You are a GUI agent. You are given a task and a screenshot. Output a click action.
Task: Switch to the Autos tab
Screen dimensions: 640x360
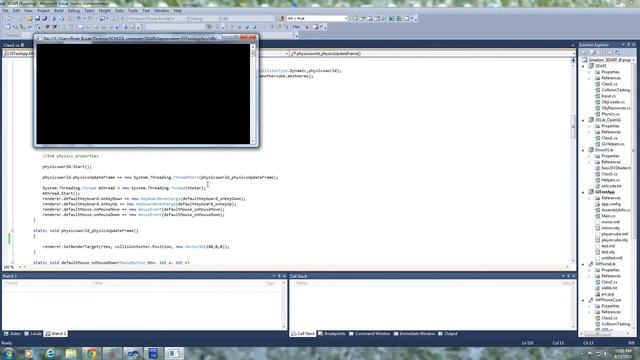click(12, 334)
